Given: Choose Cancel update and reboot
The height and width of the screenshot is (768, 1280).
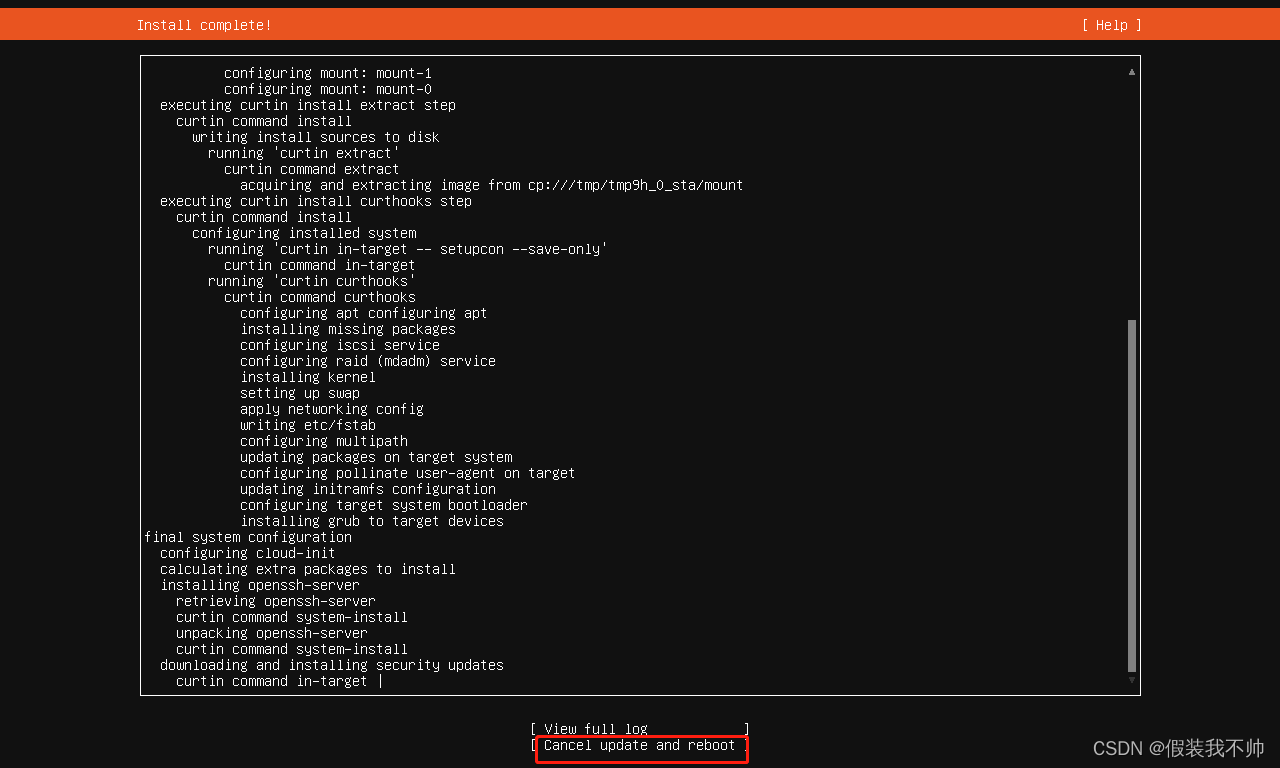Looking at the screenshot, I should 640,745.
